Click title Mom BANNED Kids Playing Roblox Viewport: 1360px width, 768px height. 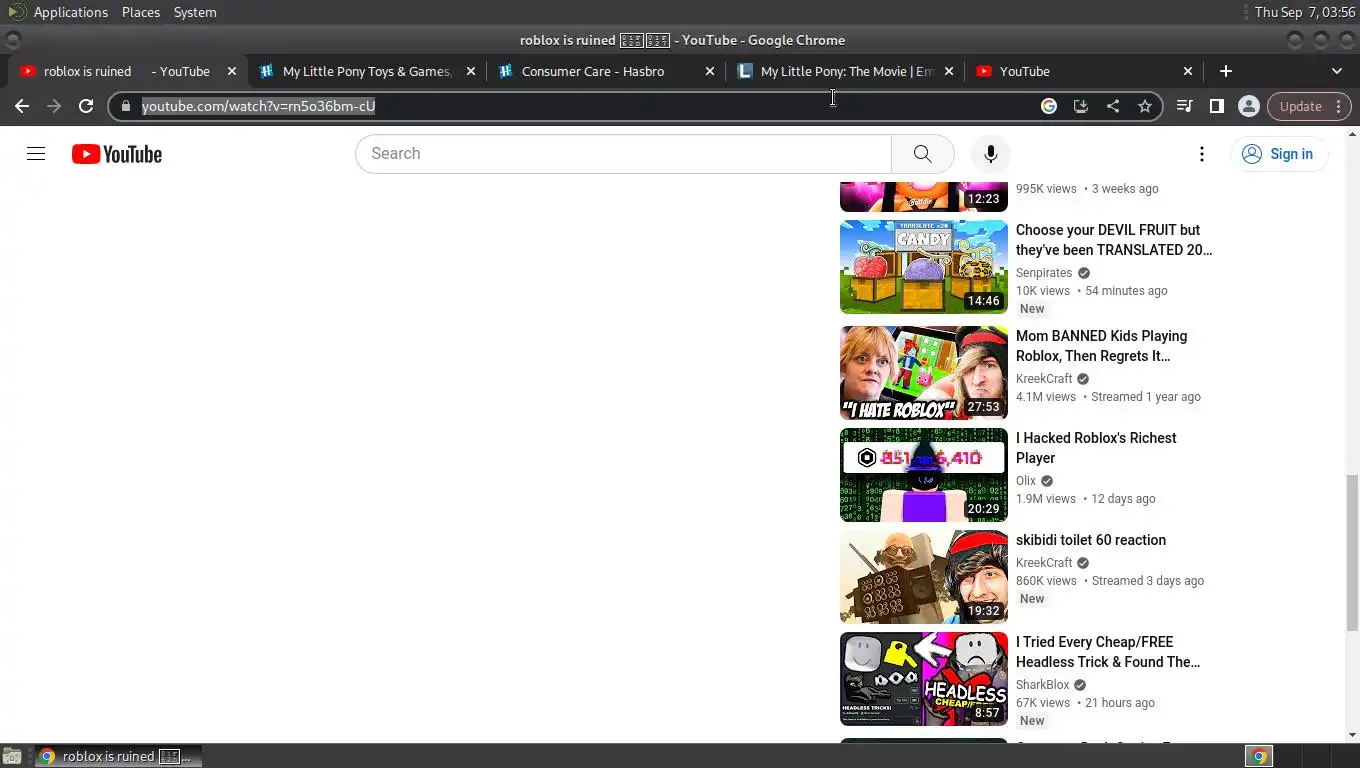pos(1102,346)
